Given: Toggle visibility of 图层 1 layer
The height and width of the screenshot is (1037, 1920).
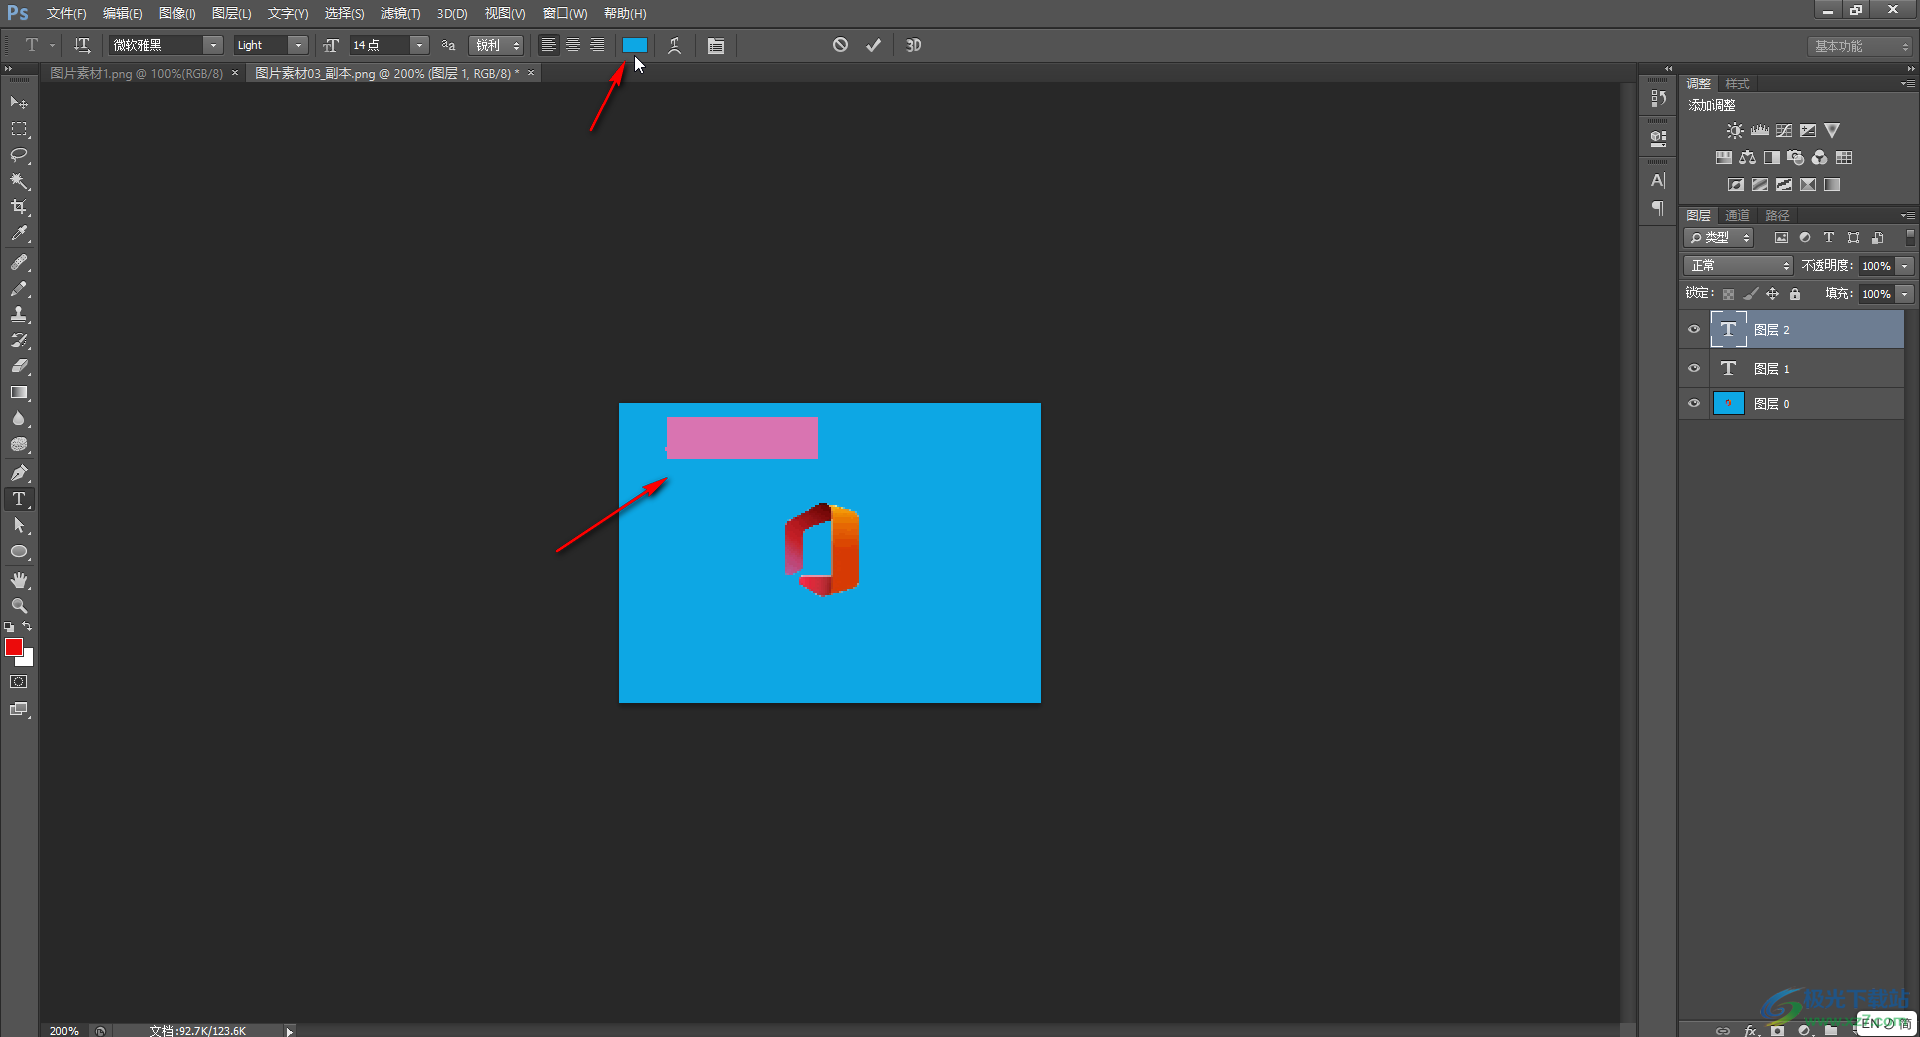Looking at the screenshot, I should click(1694, 368).
